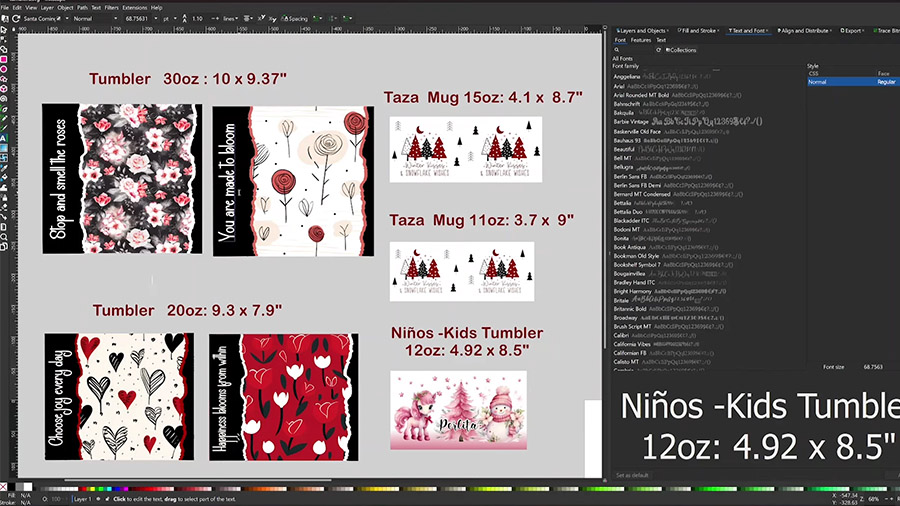Switch to Layers and Objects tab
The image size is (900, 506).
[642, 30]
